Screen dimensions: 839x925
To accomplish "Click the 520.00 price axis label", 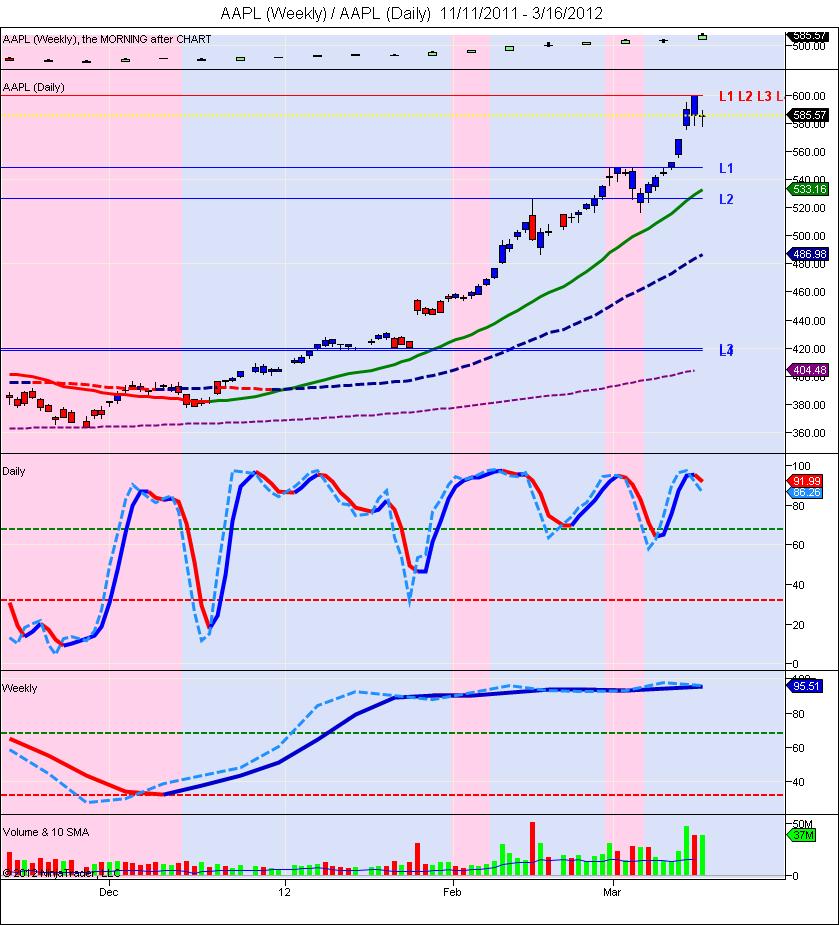I will coord(809,208).
